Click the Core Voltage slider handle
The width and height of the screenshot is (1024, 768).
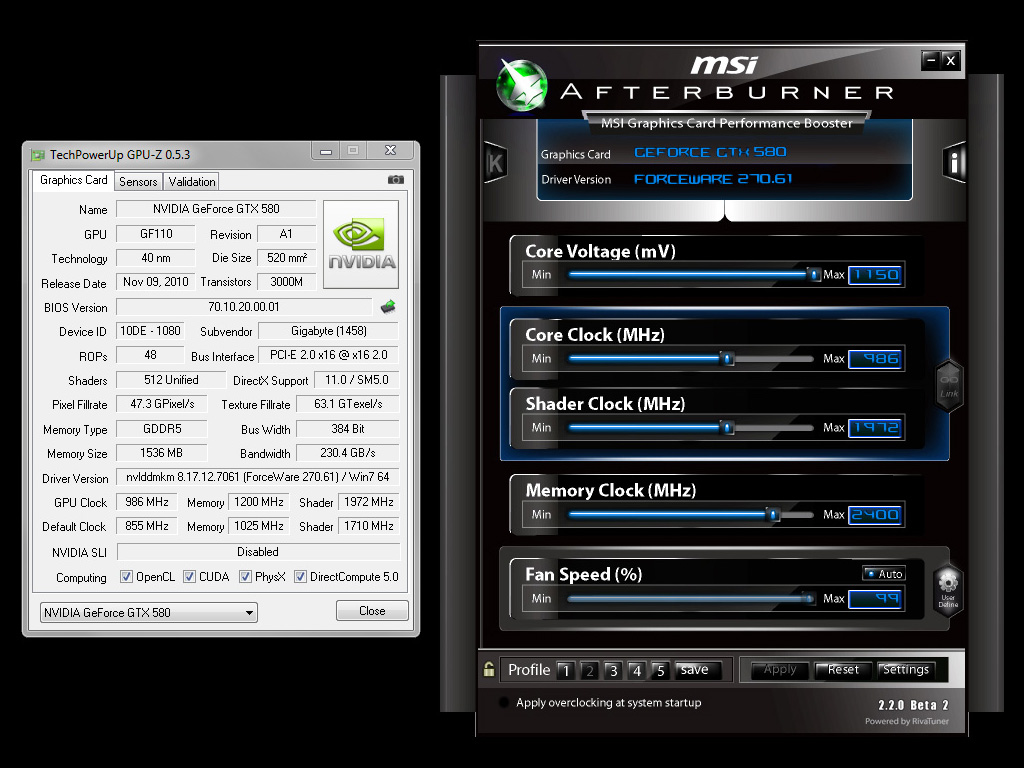coord(814,275)
